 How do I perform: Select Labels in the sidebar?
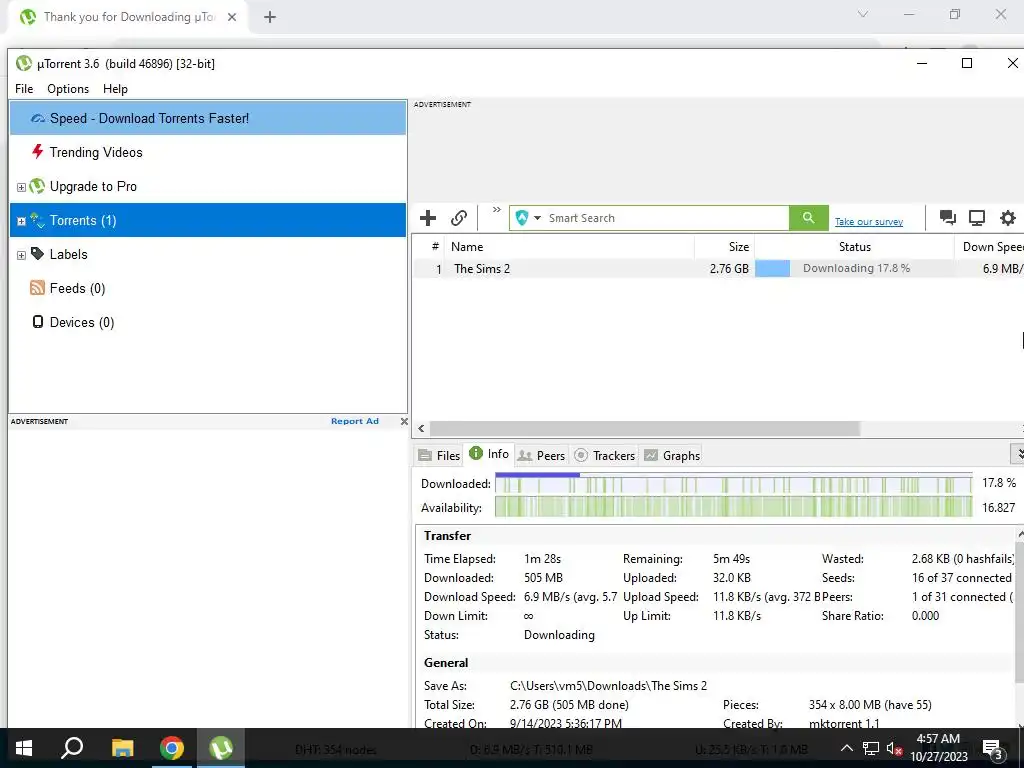pos(208,254)
